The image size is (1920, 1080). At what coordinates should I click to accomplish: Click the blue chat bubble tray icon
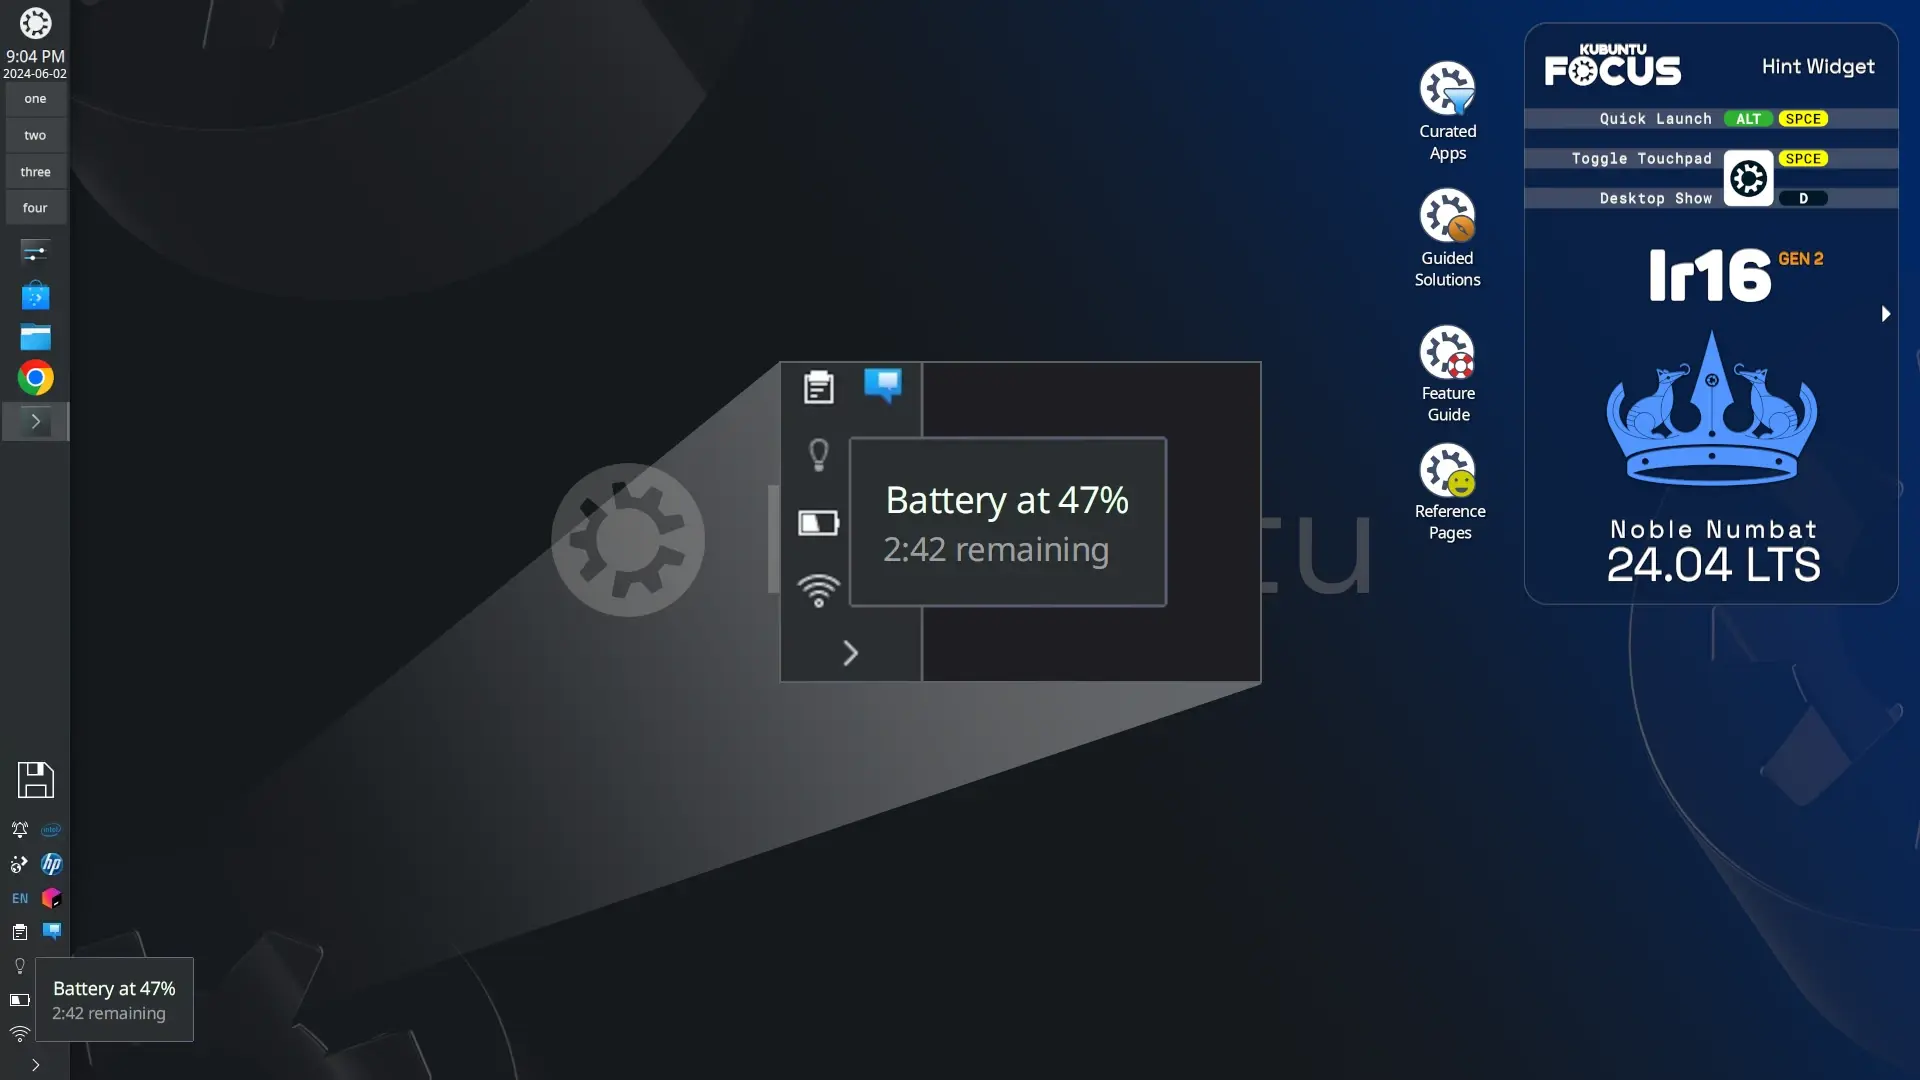point(51,931)
